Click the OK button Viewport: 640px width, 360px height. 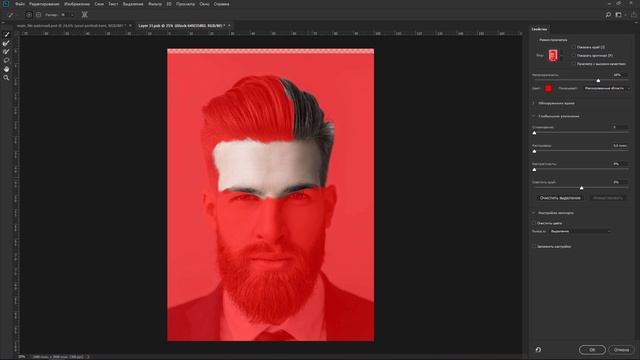(x=592, y=350)
